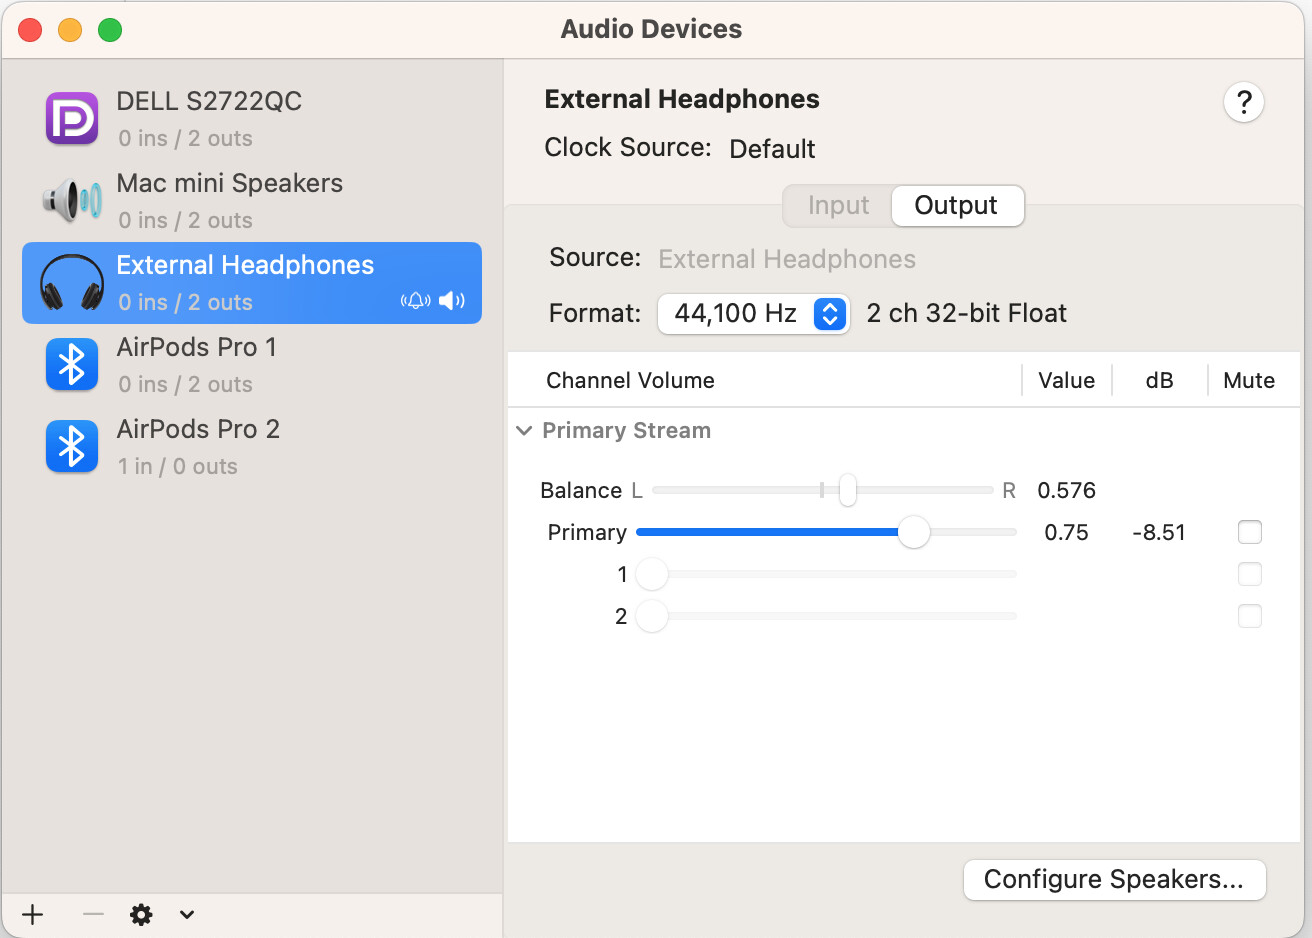Screen dimensions: 1312x938
Task: Open the 44,100 Hz format dropdown
Action: tap(754, 314)
